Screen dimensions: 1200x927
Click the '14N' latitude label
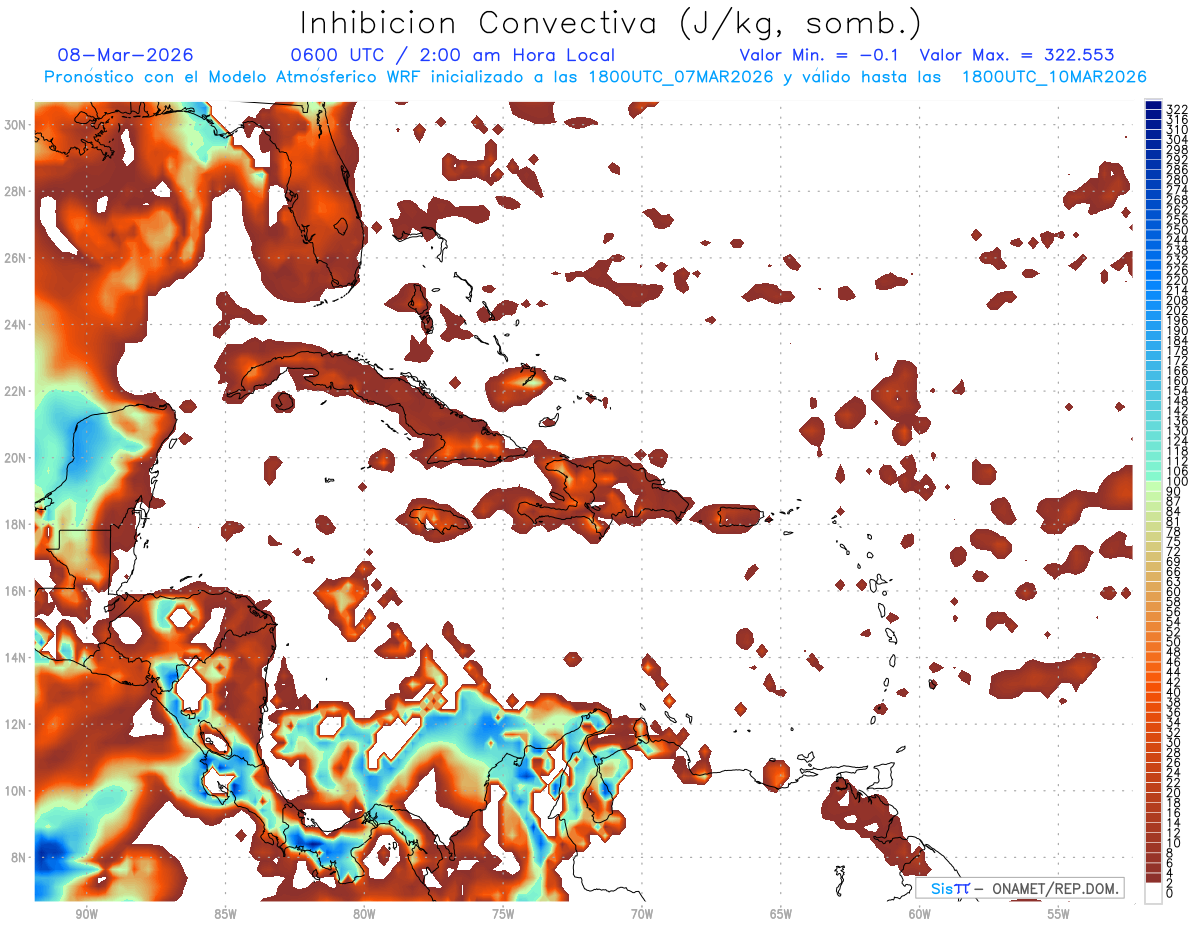16,657
